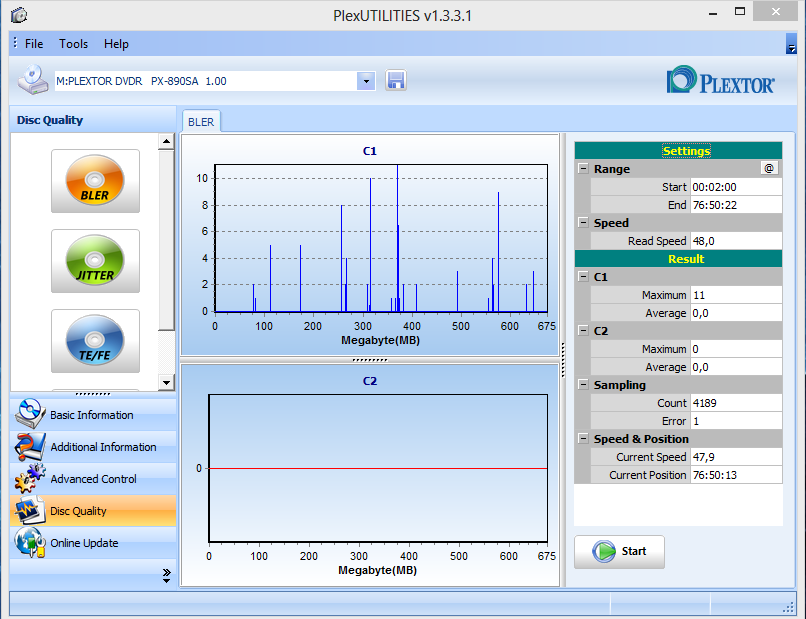The width and height of the screenshot is (806, 619).
Task: Collapse the C2 result section
Action: pos(583,330)
